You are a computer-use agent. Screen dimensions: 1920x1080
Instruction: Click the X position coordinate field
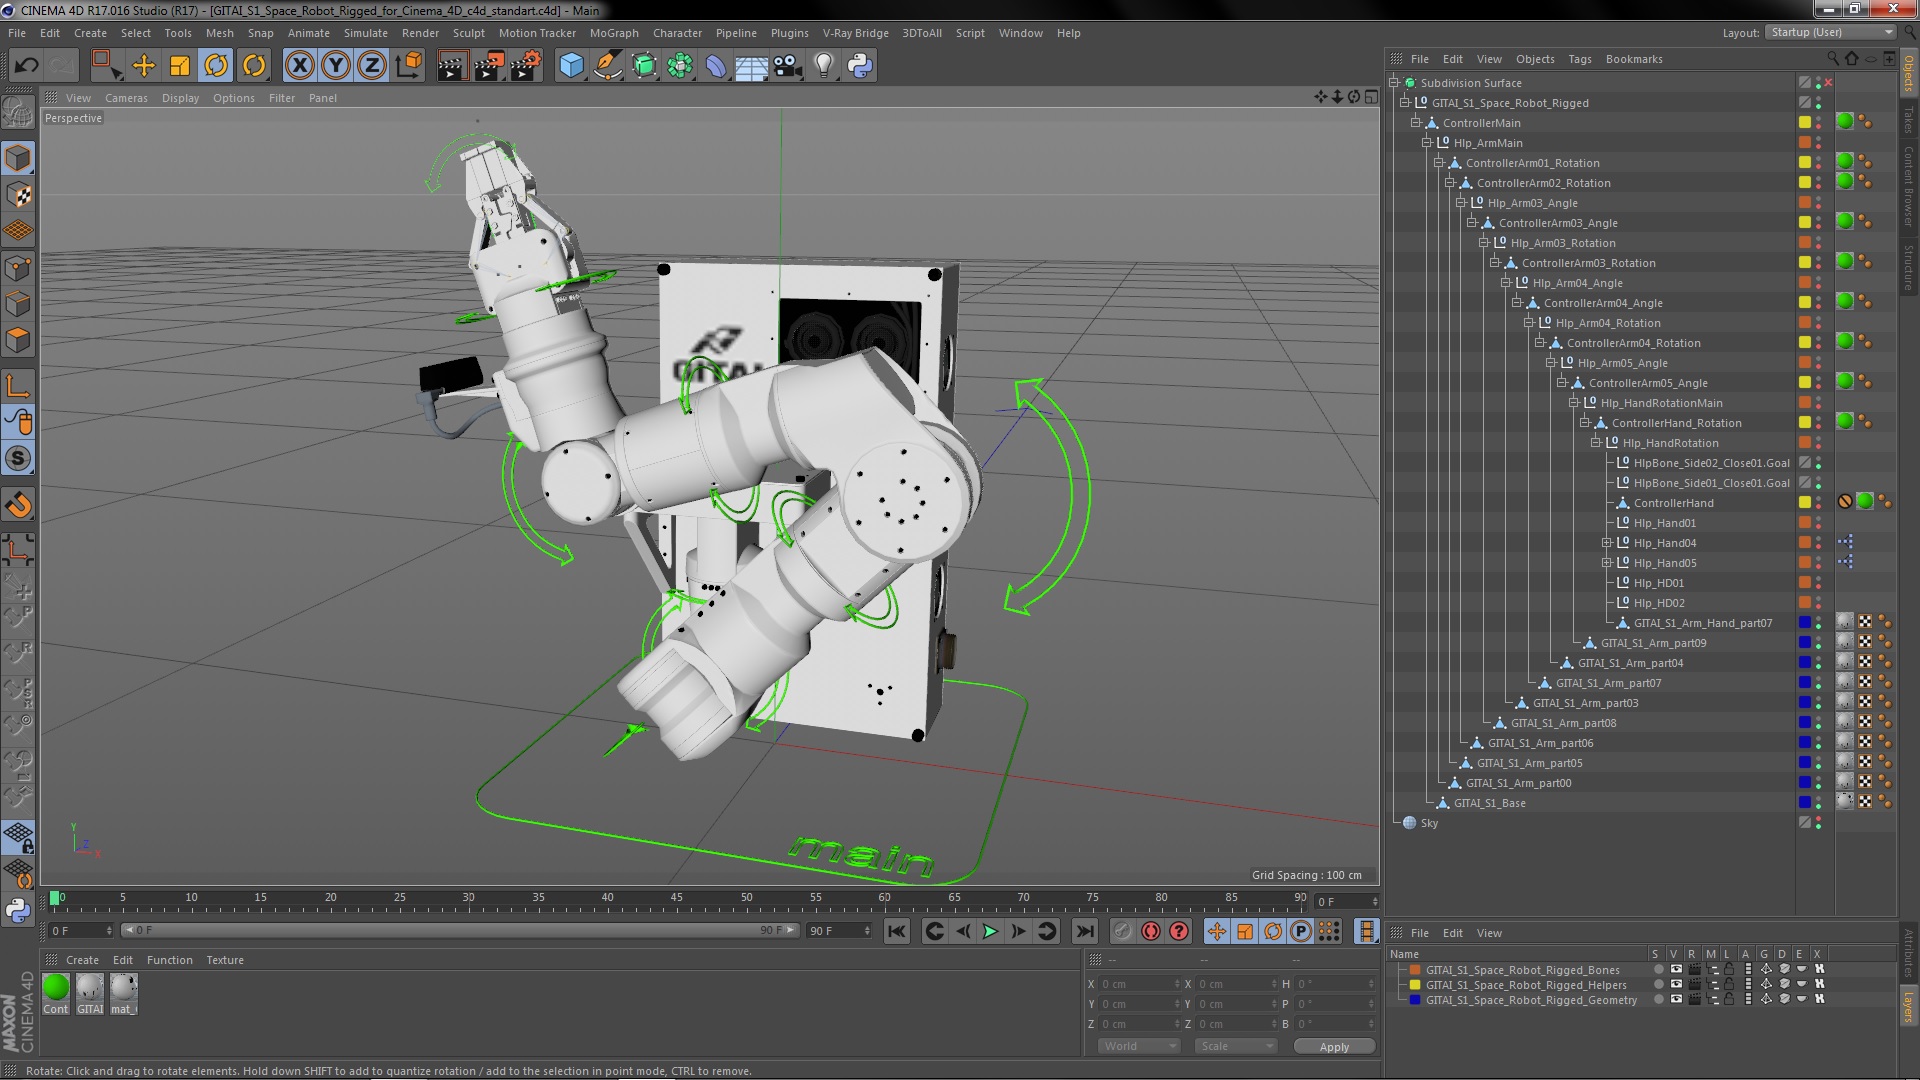click(x=1139, y=984)
